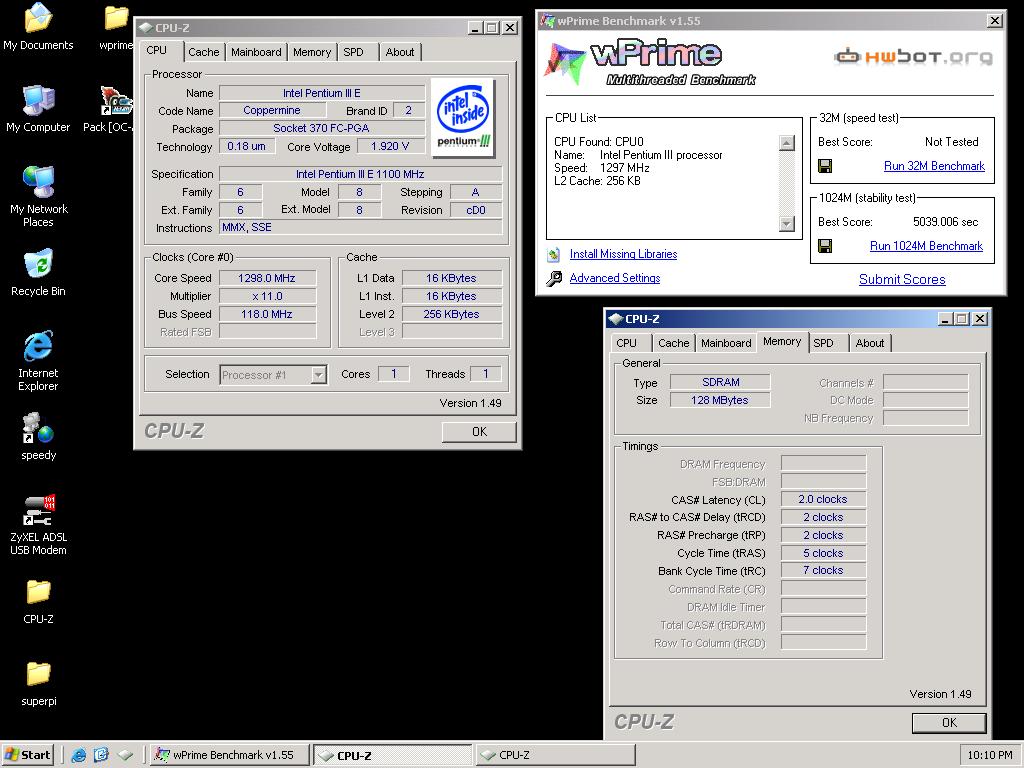Select the active CPU-Z taskbar button

tap(392, 755)
